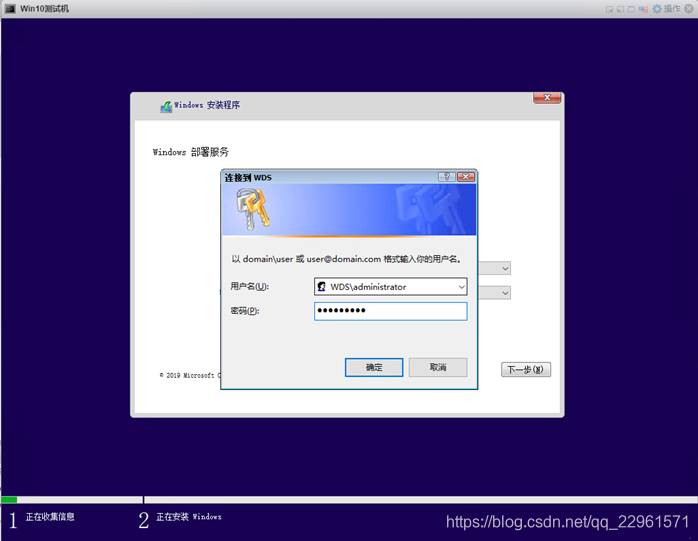Open the upper dropdown behind the dialog

pos(505,268)
